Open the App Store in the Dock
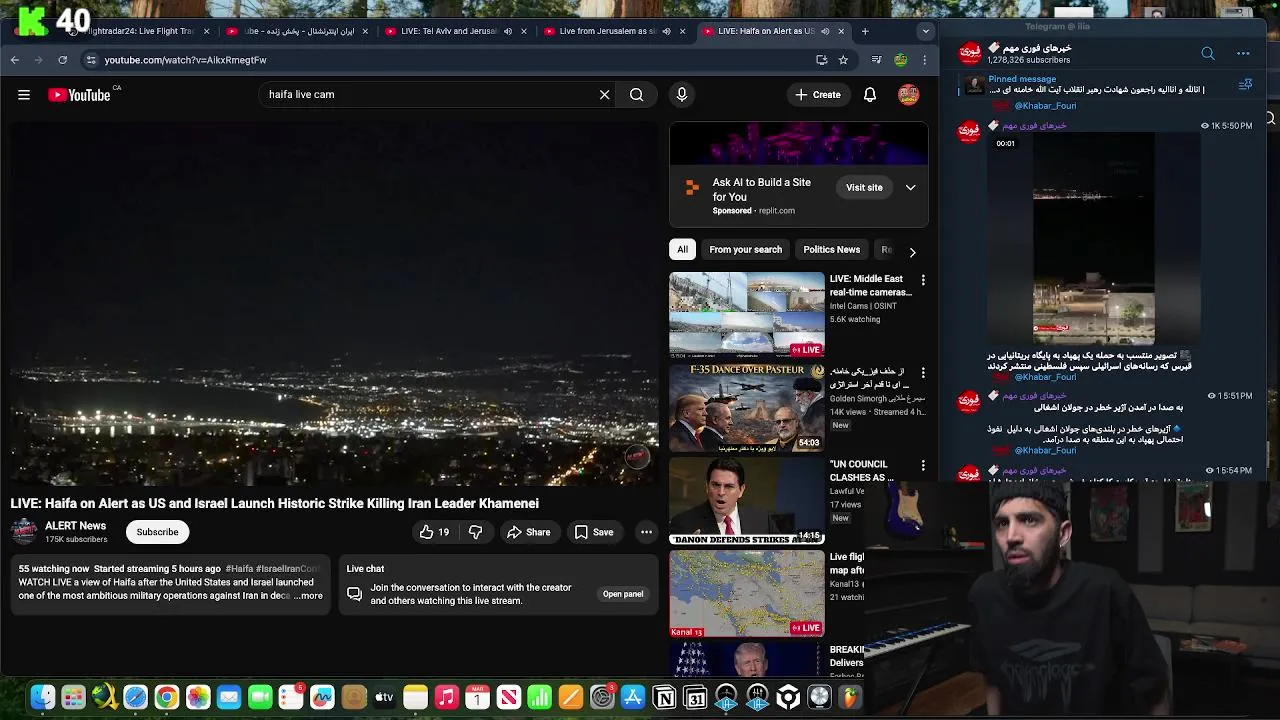Image resolution: width=1280 pixels, height=720 pixels. click(633, 697)
